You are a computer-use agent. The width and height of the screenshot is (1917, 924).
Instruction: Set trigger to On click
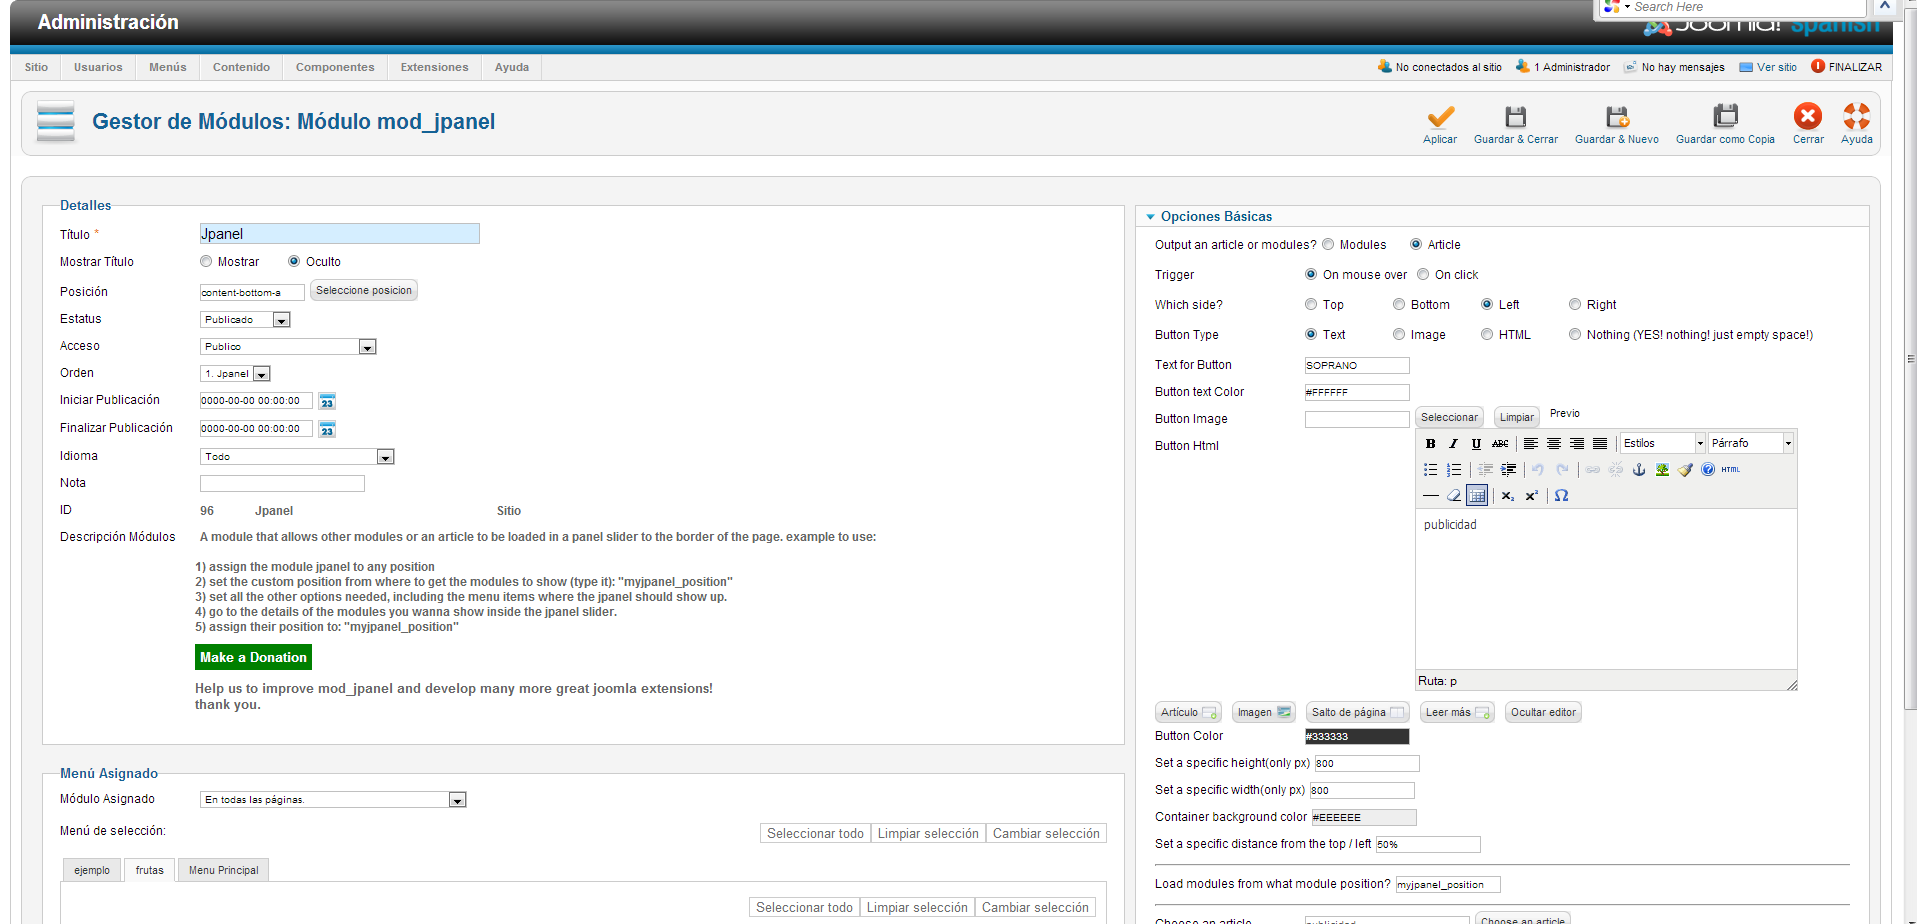1423,275
